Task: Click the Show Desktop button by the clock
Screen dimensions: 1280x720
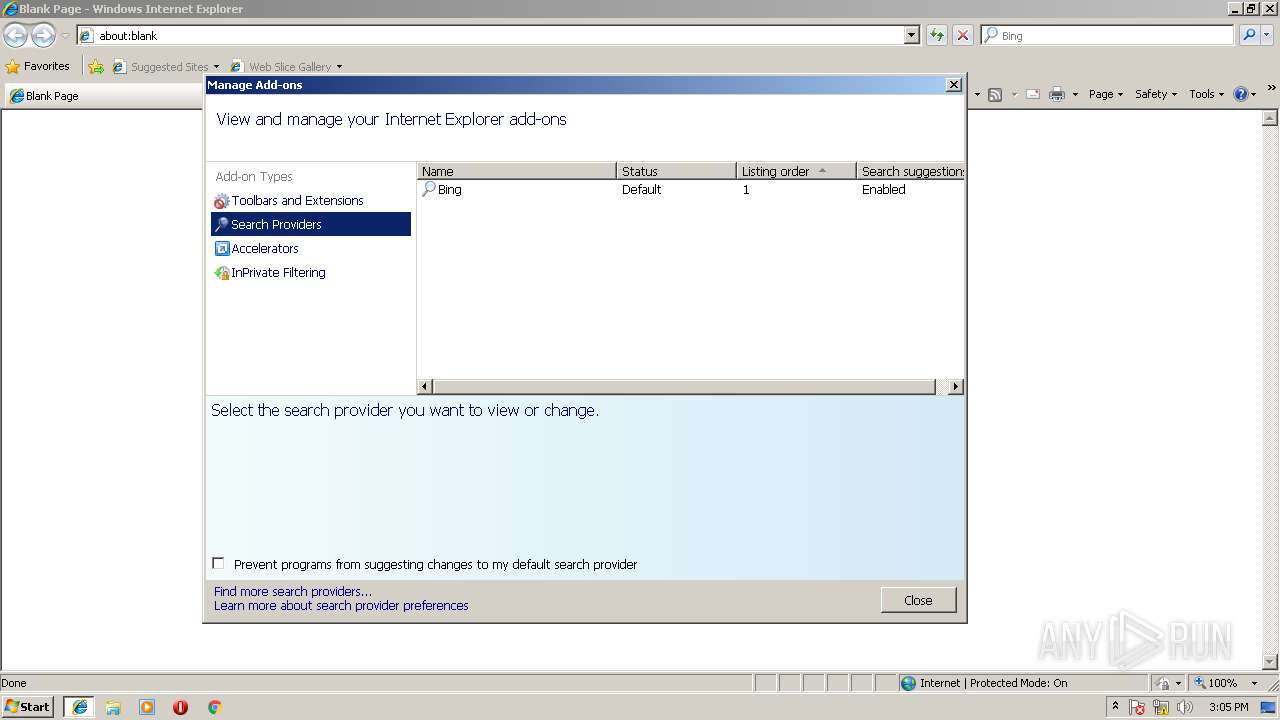Action: tap(1268, 707)
